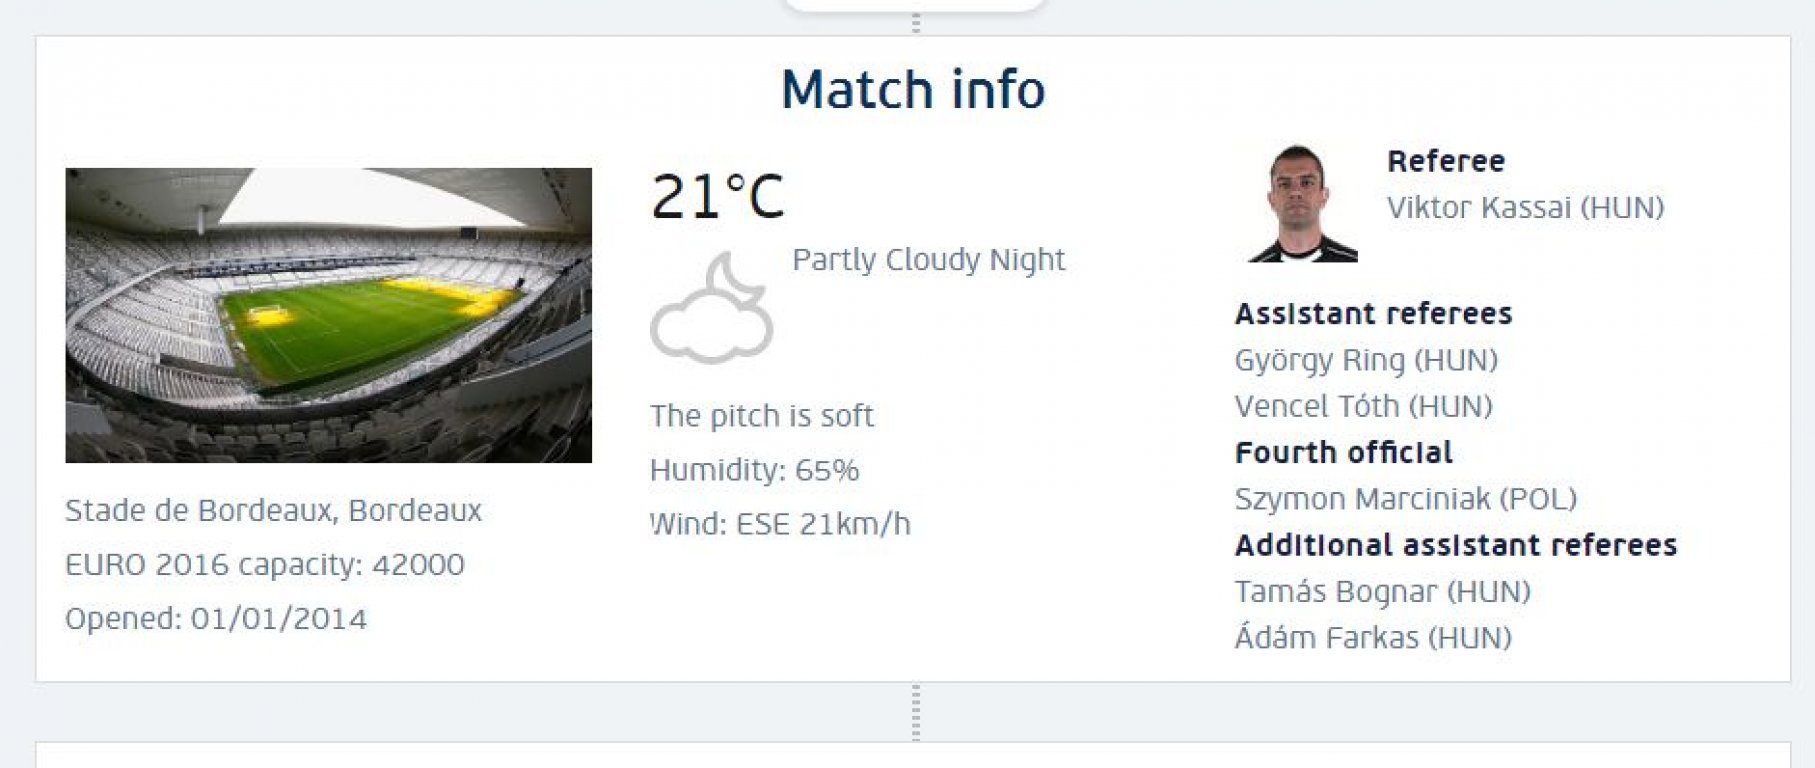Click additional assistant Ádám Farkas (HUN)

tap(1373, 637)
